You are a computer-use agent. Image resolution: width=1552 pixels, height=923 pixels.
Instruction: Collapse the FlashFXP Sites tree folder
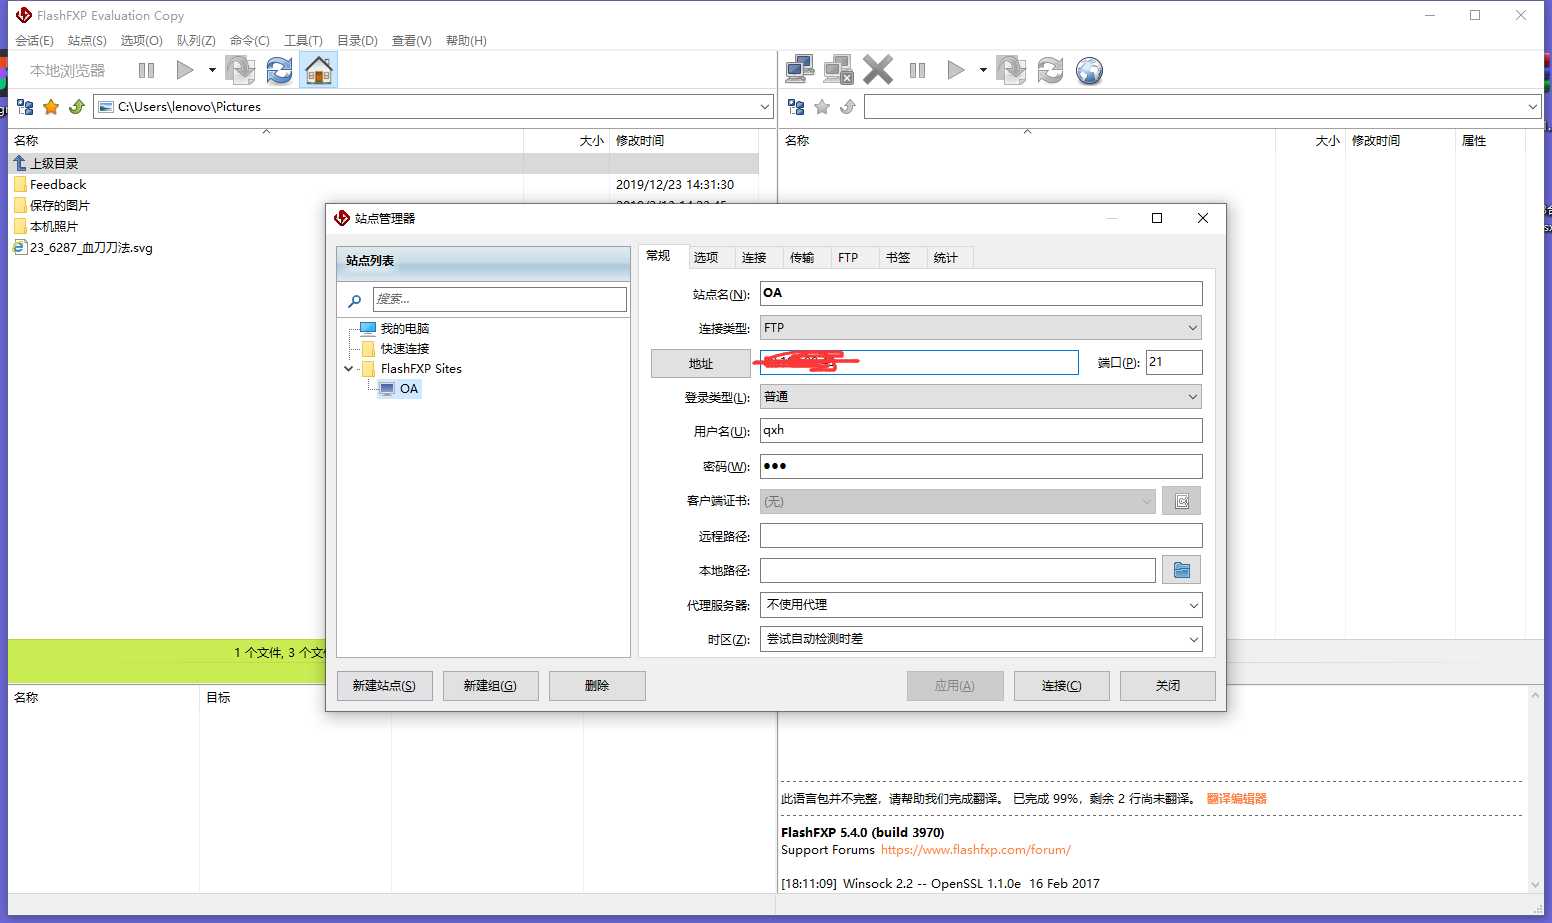pos(348,369)
